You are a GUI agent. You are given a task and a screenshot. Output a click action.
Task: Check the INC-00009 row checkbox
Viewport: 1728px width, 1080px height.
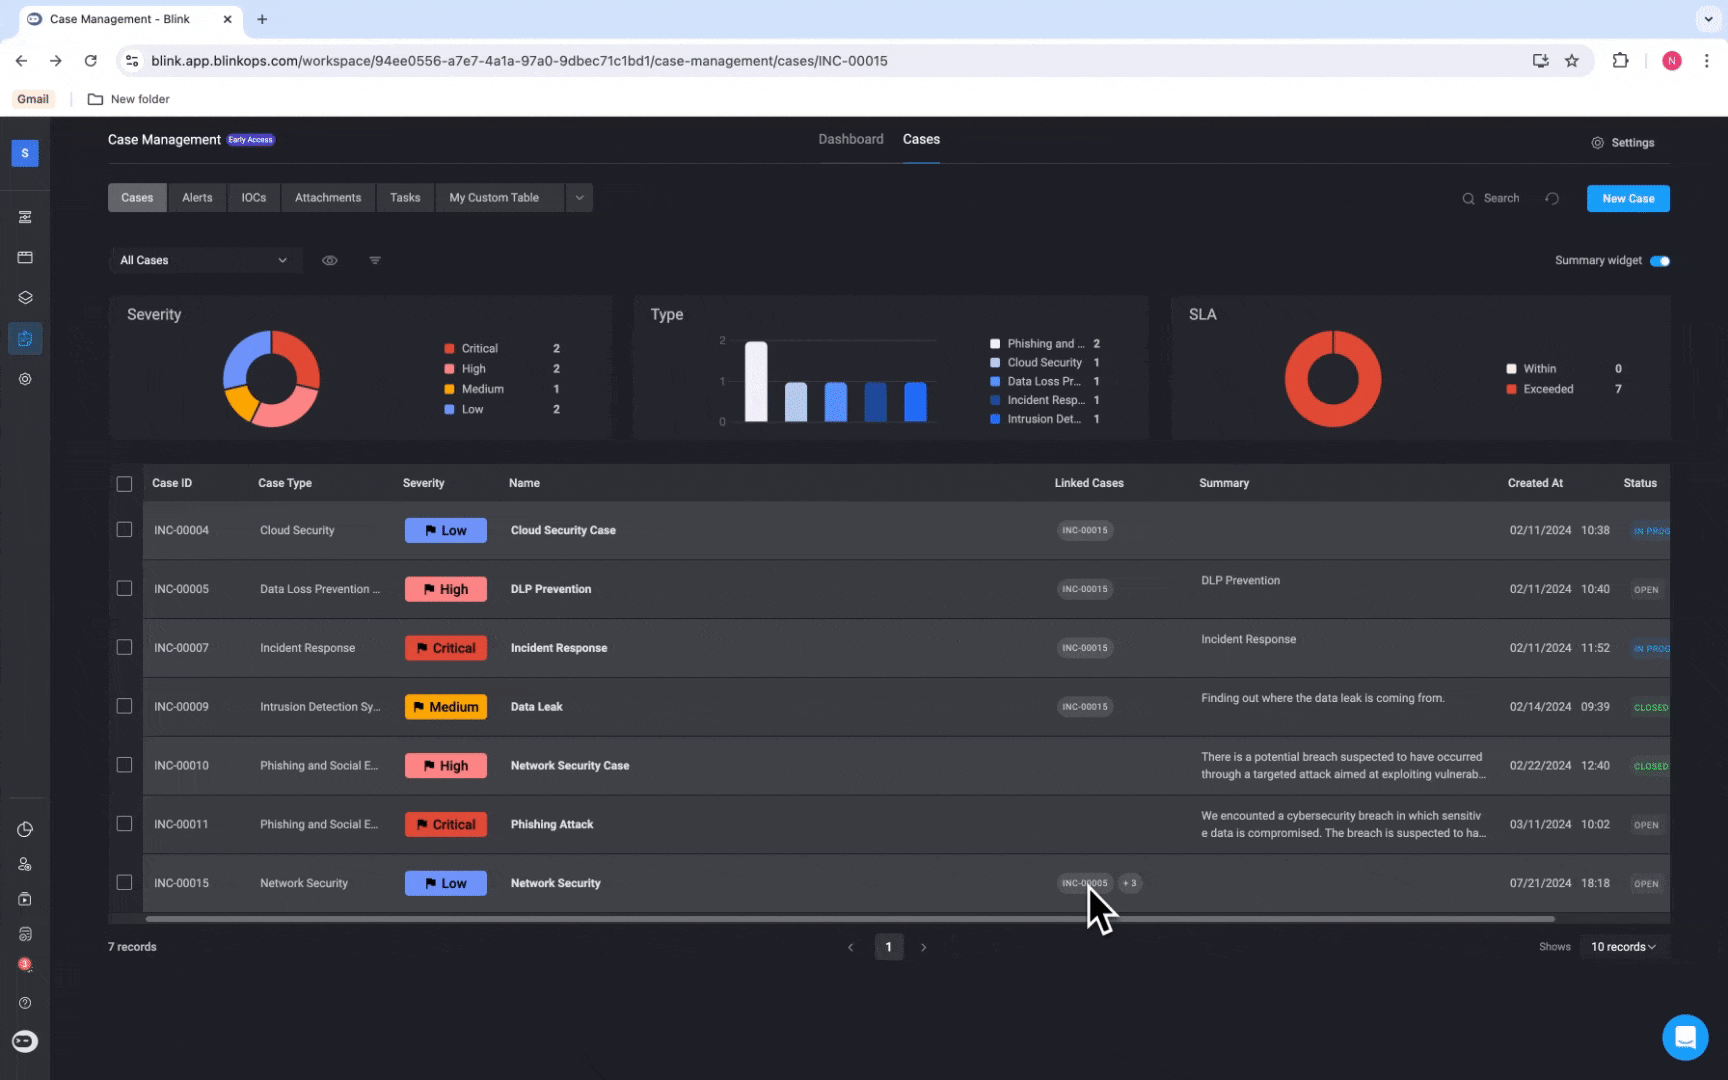[124, 706]
